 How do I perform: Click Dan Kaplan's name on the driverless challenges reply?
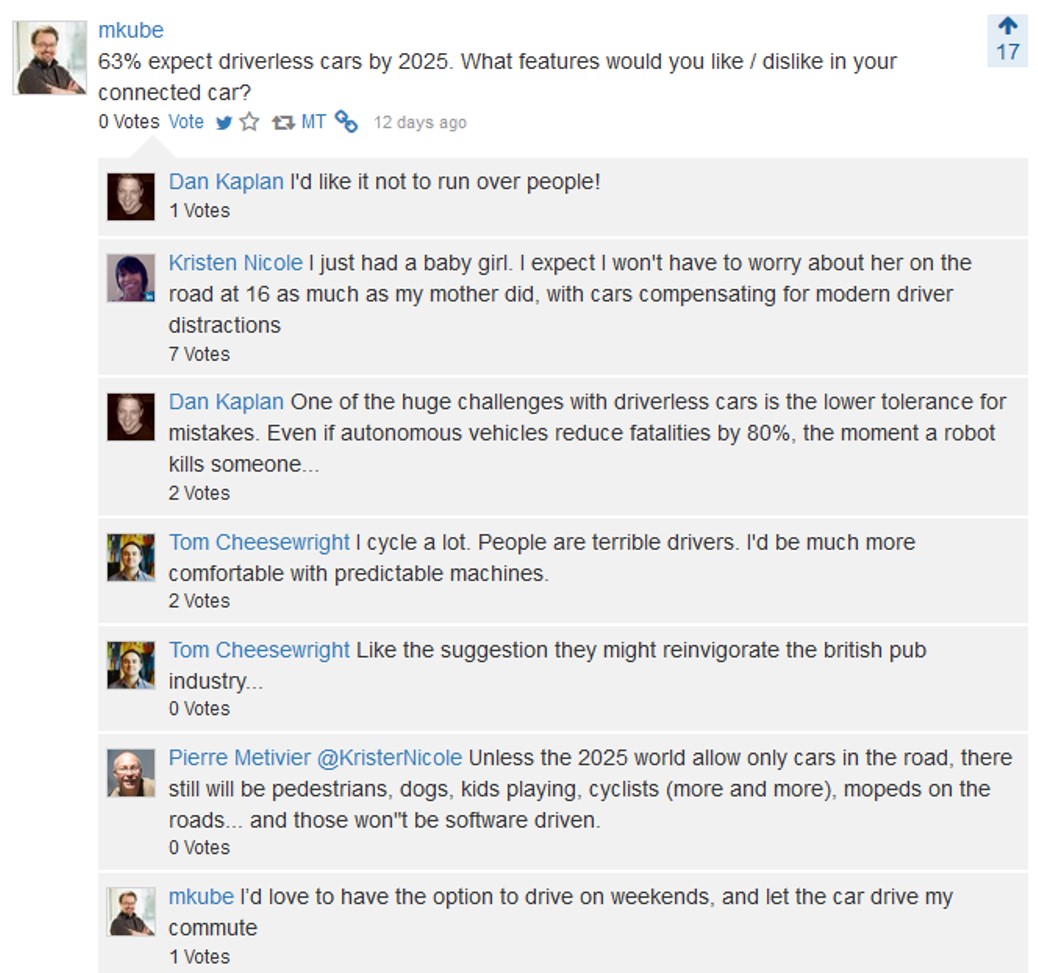coord(226,402)
